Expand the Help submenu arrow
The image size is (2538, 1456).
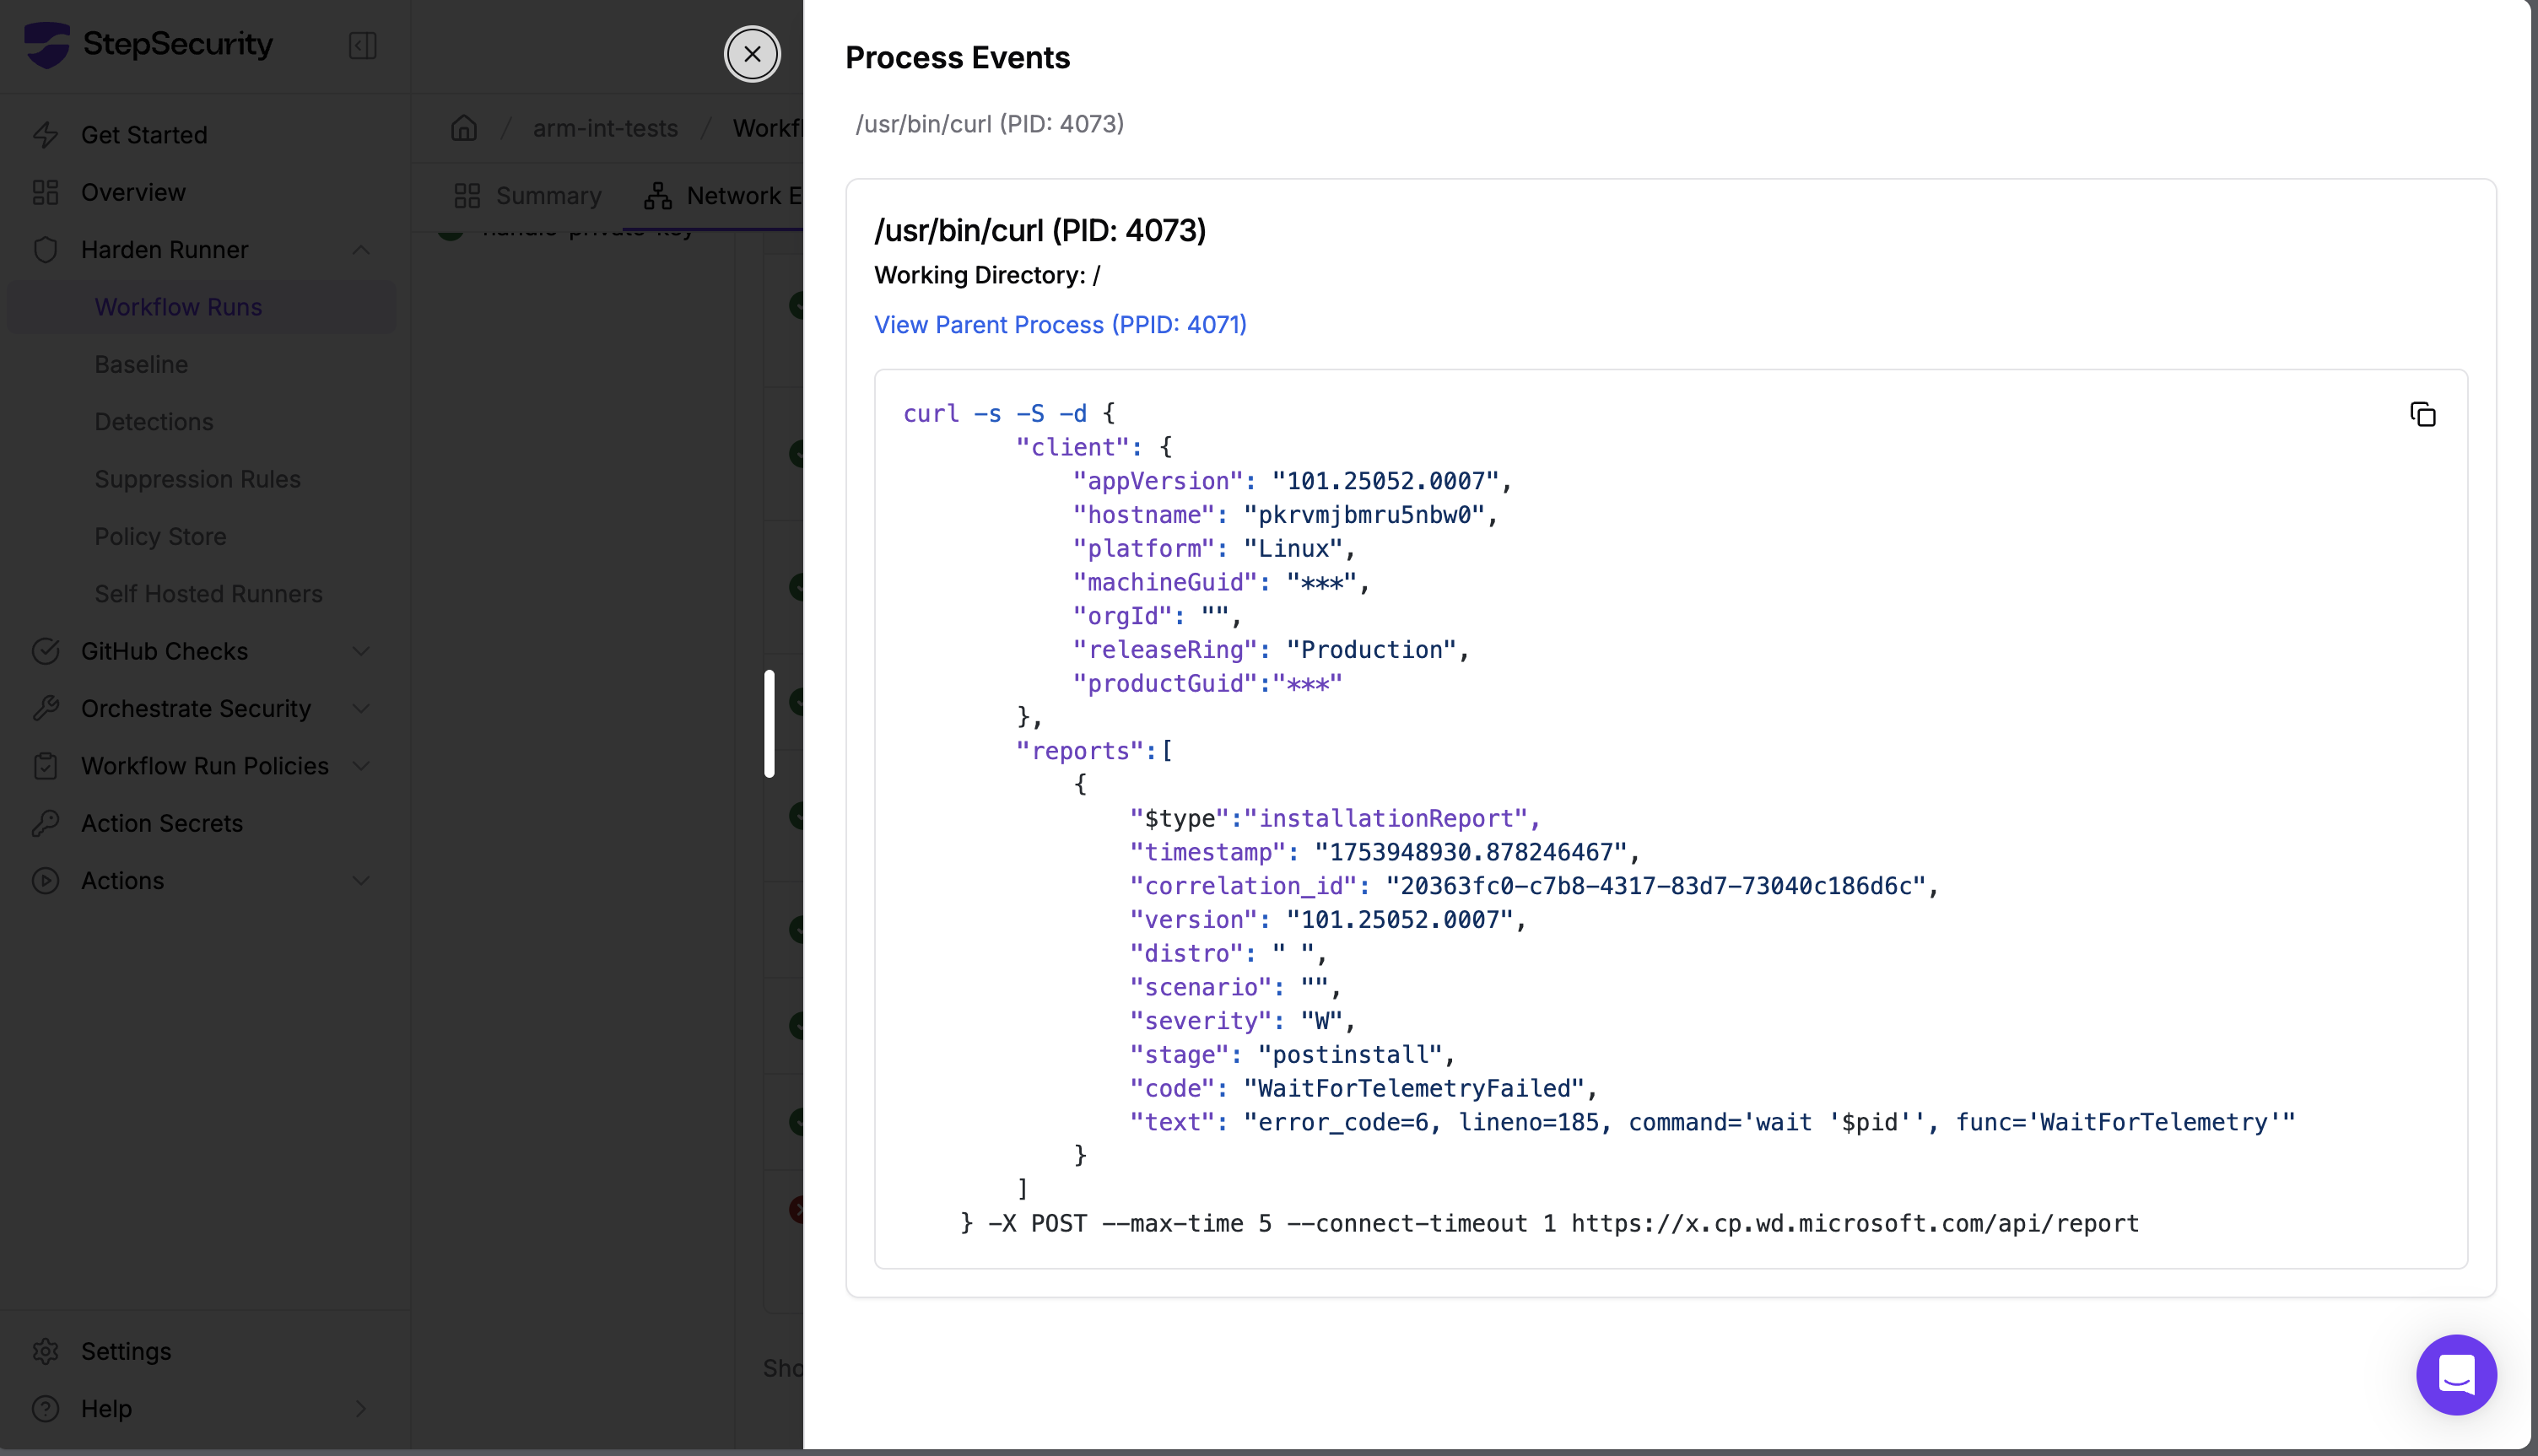coord(361,1408)
